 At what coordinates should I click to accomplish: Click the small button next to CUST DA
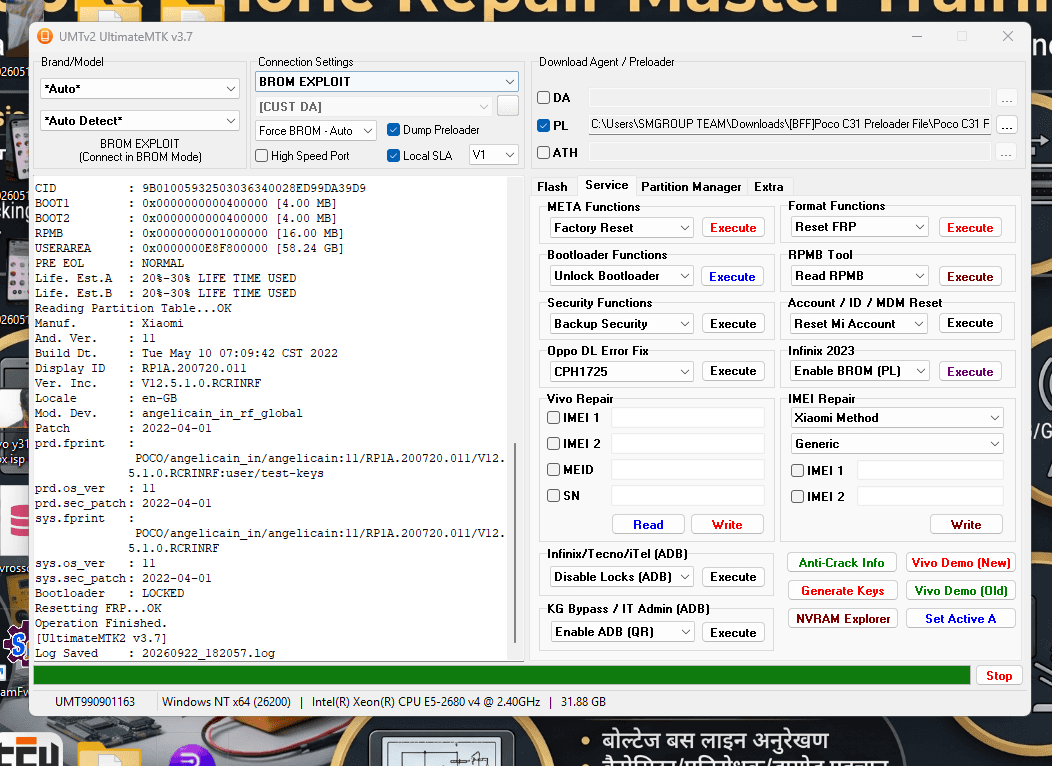point(508,106)
